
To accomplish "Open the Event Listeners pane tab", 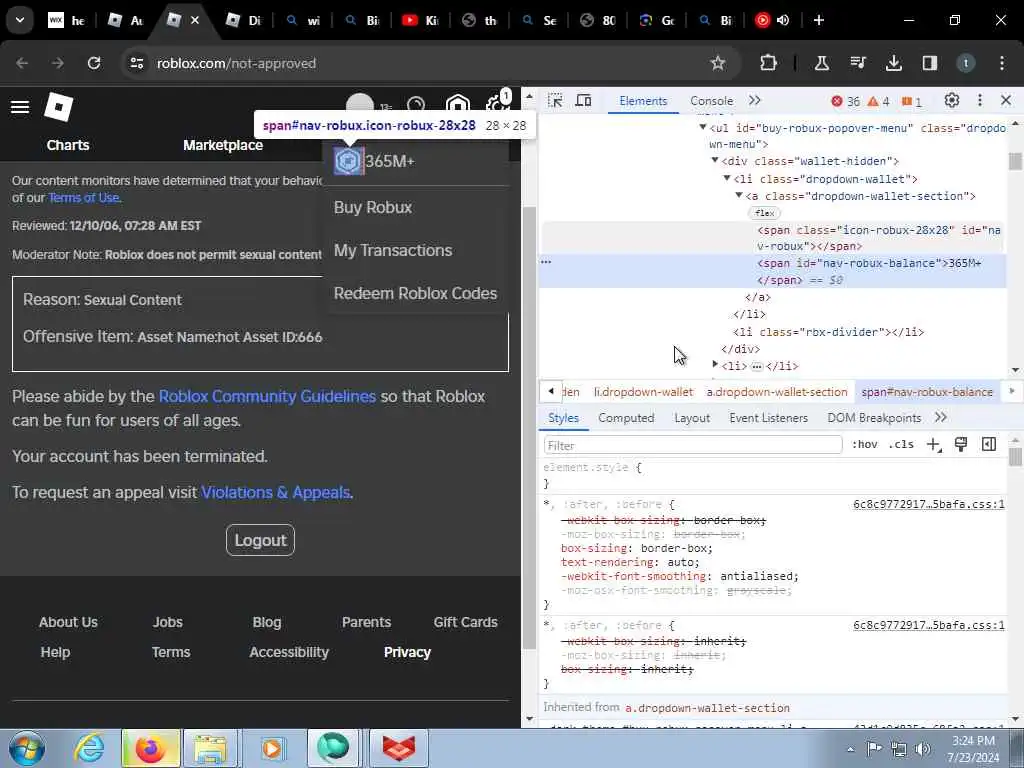I will point(768,418).
